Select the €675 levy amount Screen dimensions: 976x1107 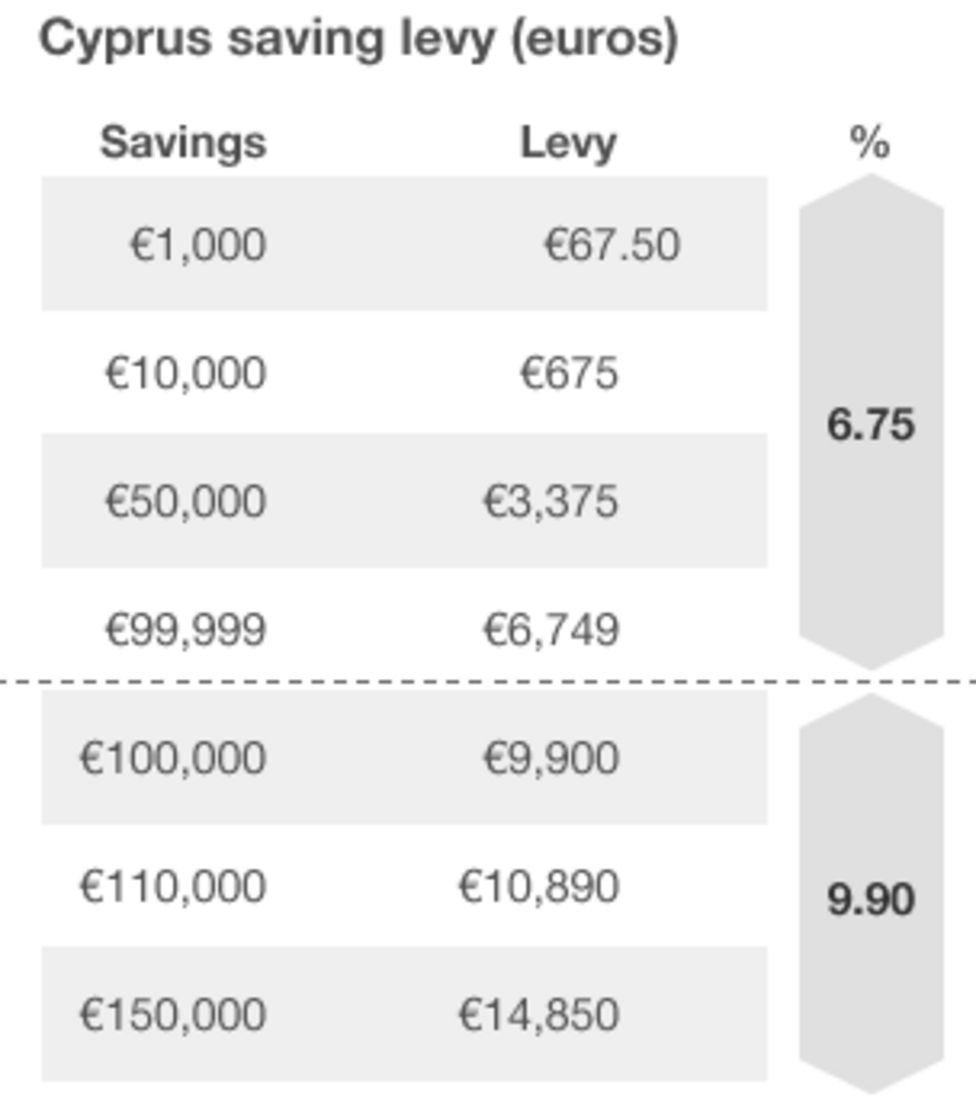click(569, 373)
